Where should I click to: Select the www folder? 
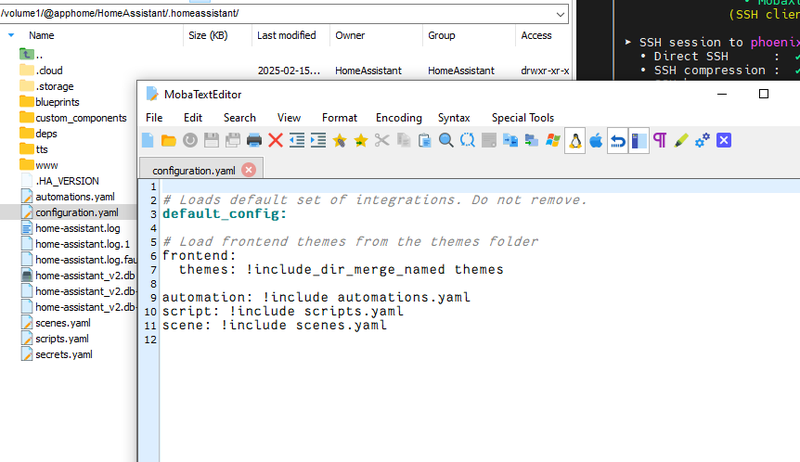tap(39, 165)
